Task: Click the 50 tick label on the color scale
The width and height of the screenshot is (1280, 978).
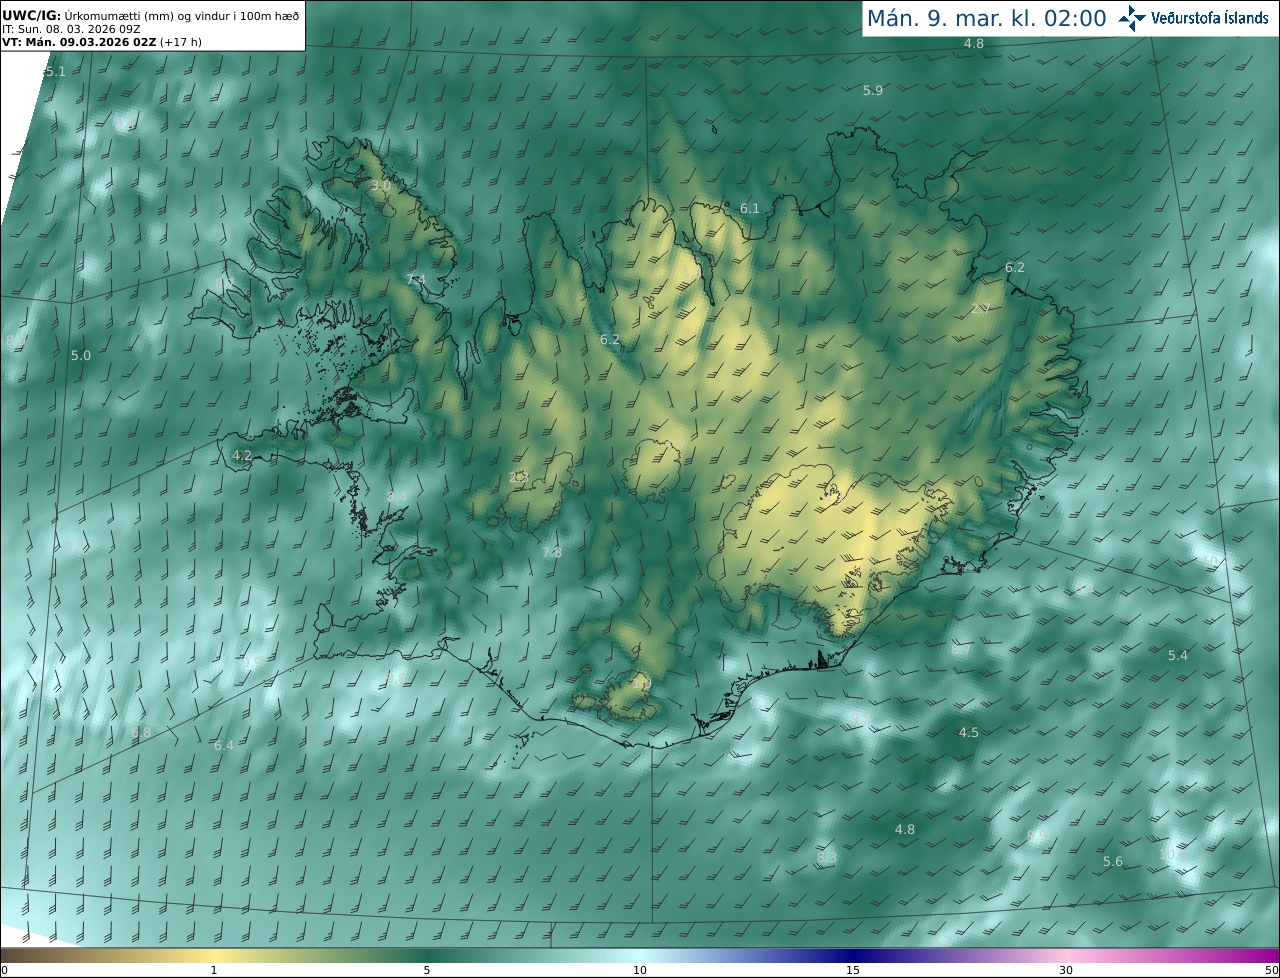Action: (1272, 970)
